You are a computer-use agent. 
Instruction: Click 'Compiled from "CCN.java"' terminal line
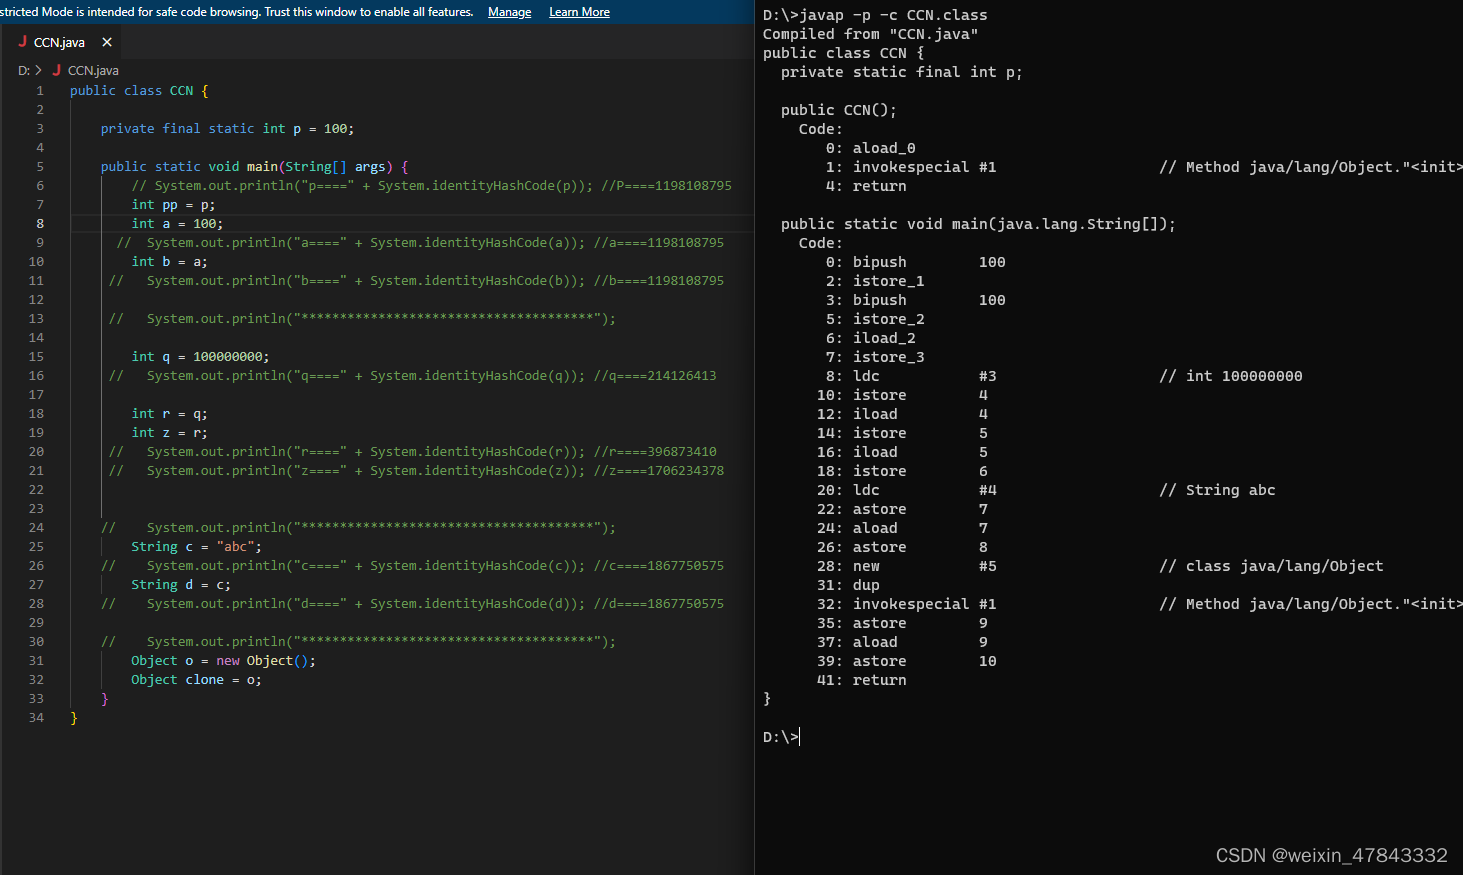coord(870,34)
